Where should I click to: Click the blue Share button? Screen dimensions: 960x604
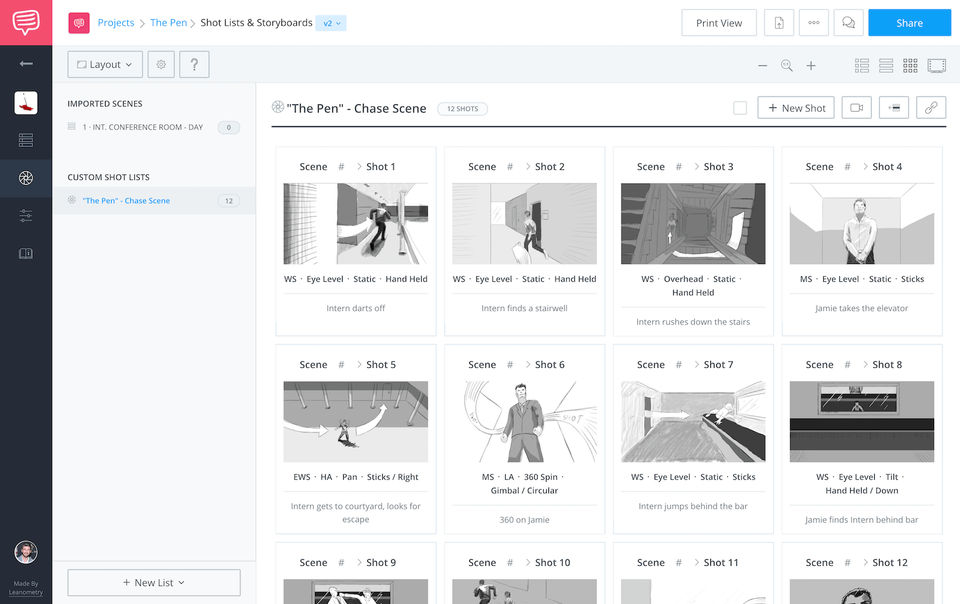909,23
